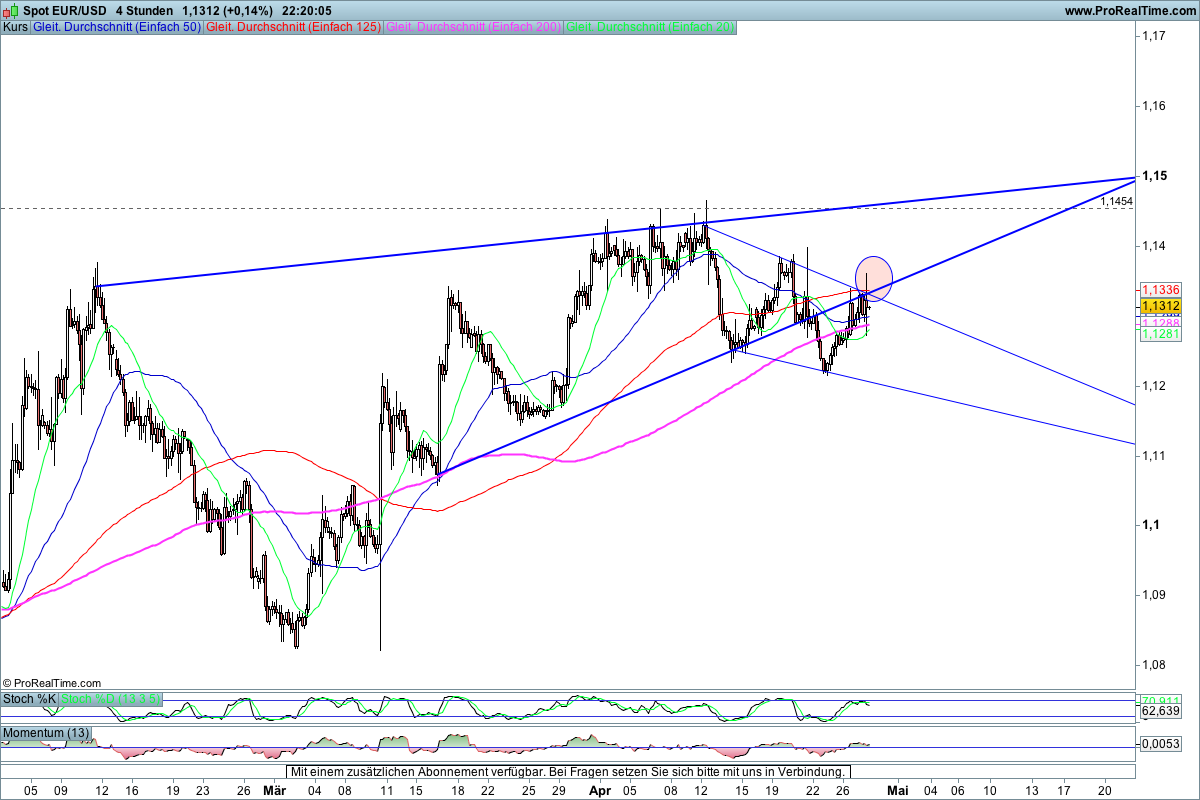Click the bold 1,15 price axis label

[x=1154, y=176]
